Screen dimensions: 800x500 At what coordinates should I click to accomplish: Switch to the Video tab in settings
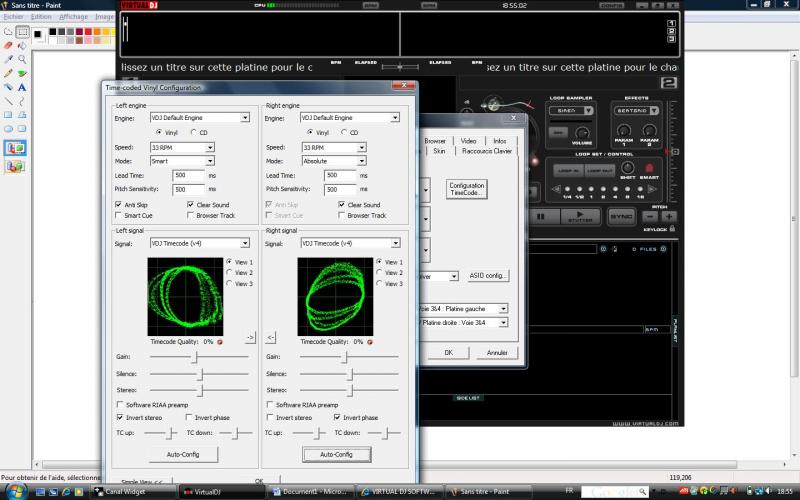pos(468,141)
